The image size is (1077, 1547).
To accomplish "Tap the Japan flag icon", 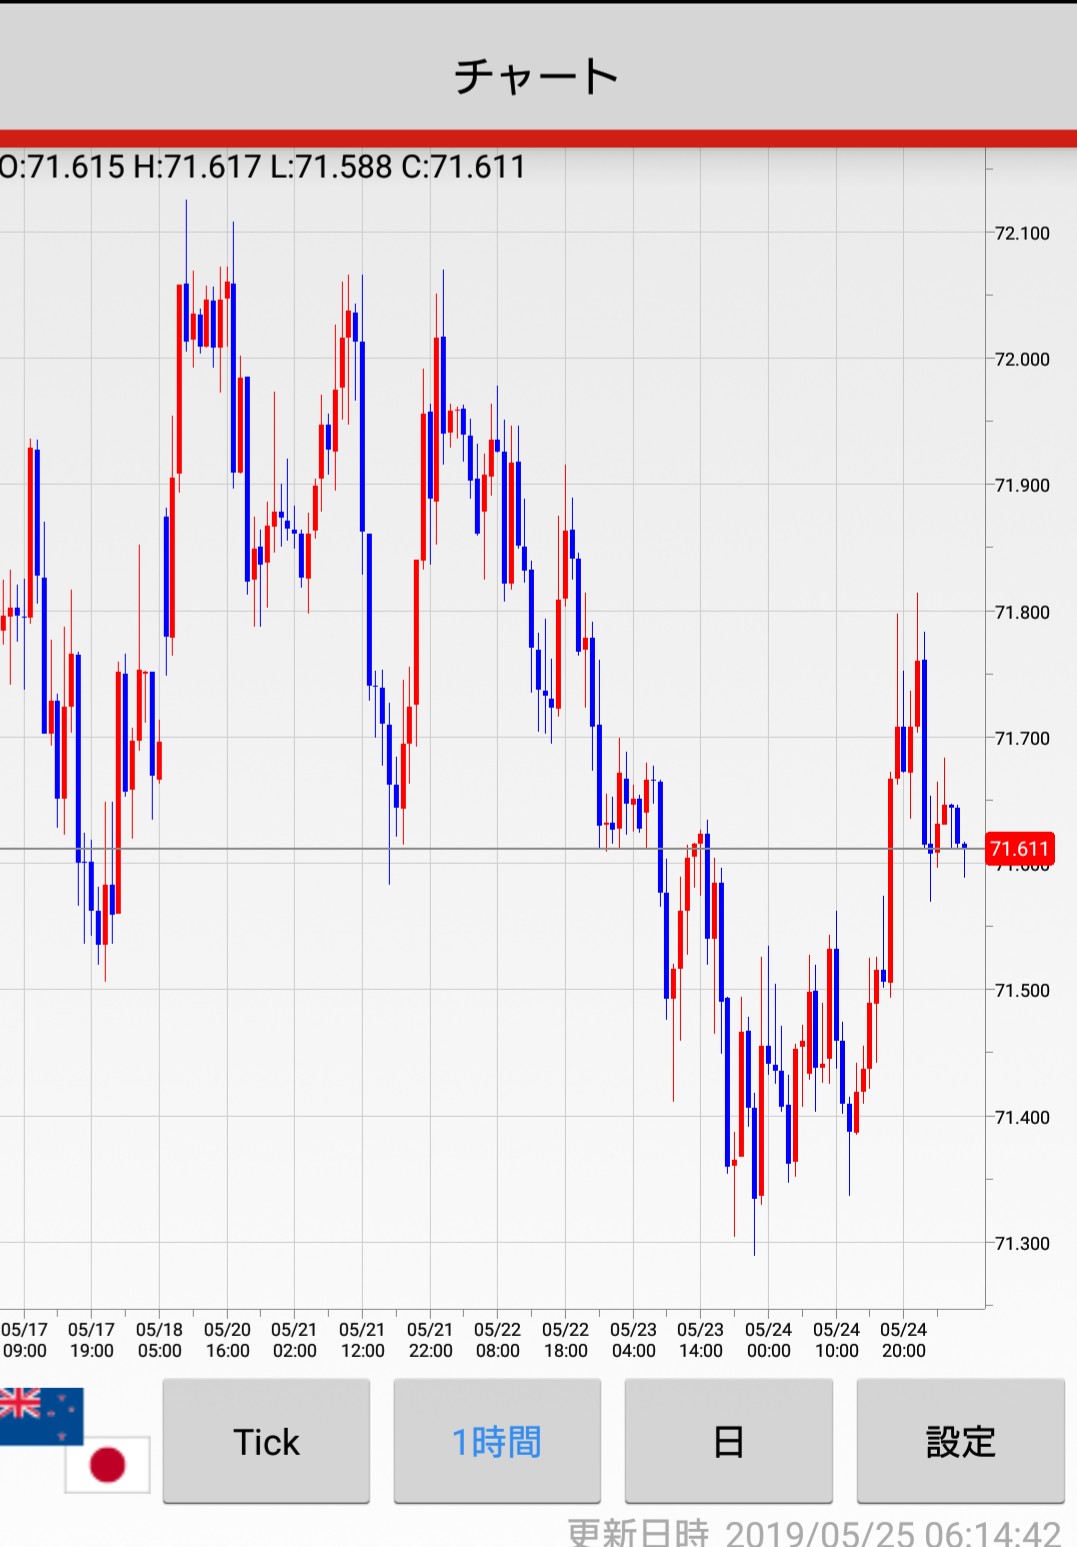I will point(108,1465).
